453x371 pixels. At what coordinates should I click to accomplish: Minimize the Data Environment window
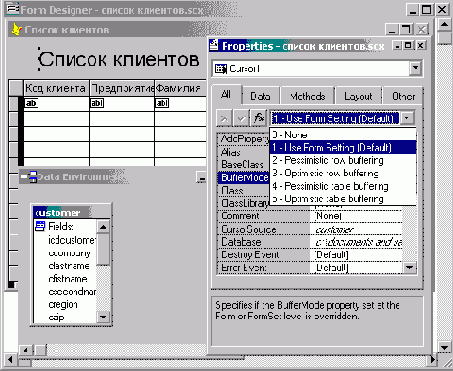(201, 178)
